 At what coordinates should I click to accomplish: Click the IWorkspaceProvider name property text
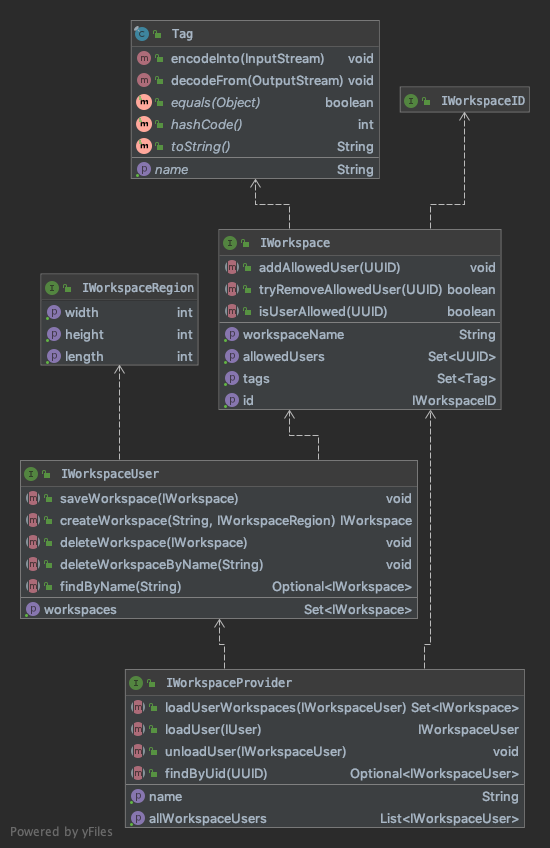[165, 797]
